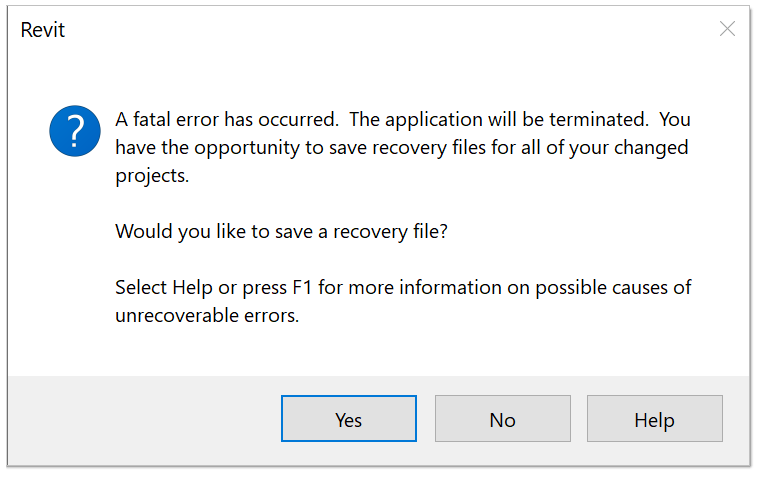Click the Revit title text
760x477 pixels.
click(x=43, y=30)
